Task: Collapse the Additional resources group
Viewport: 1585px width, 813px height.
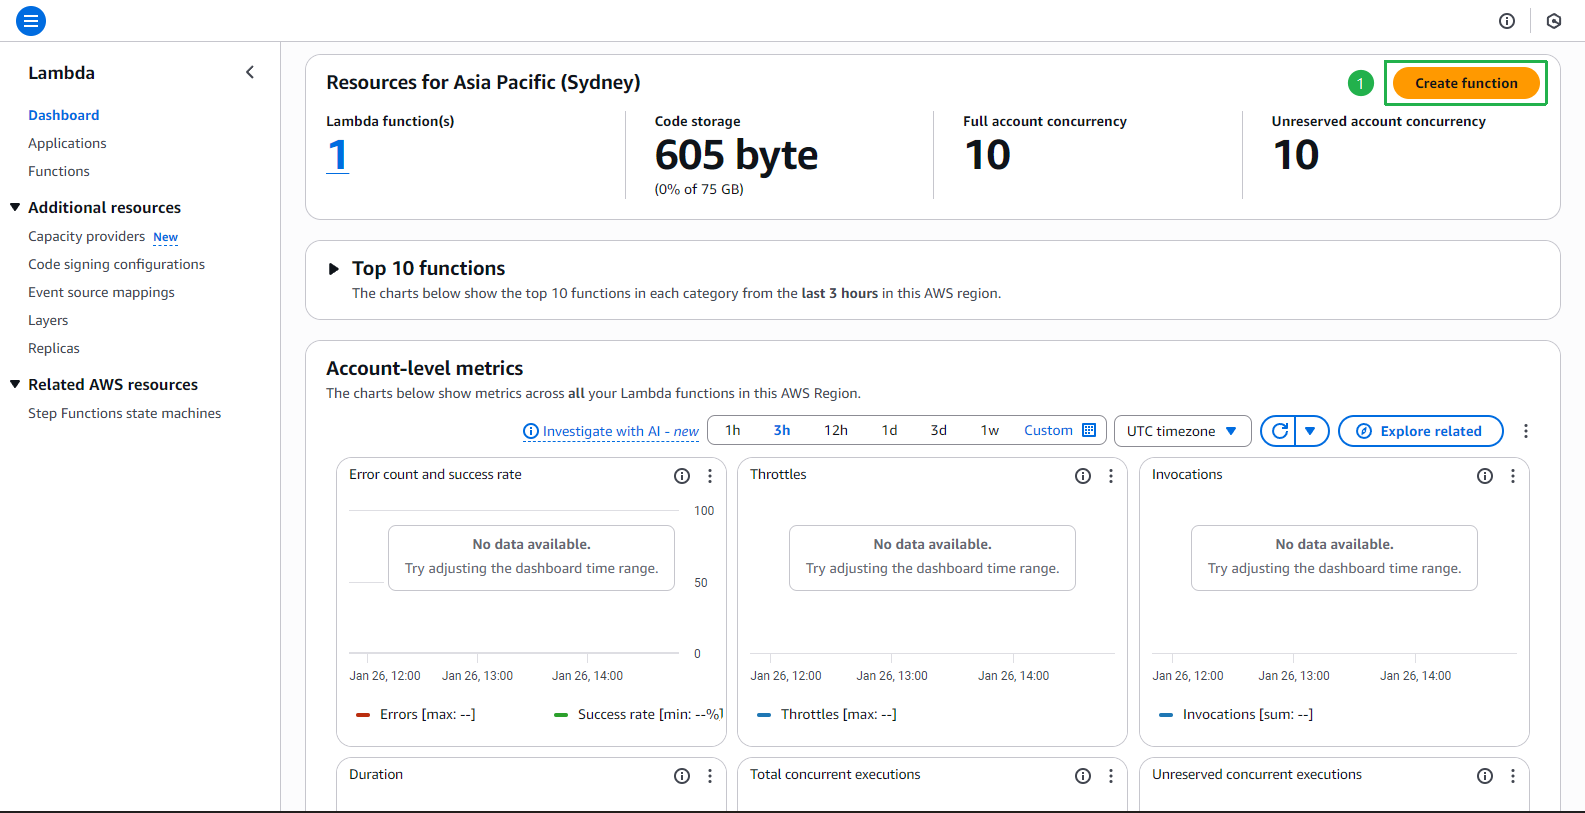Action: point(15,207)
